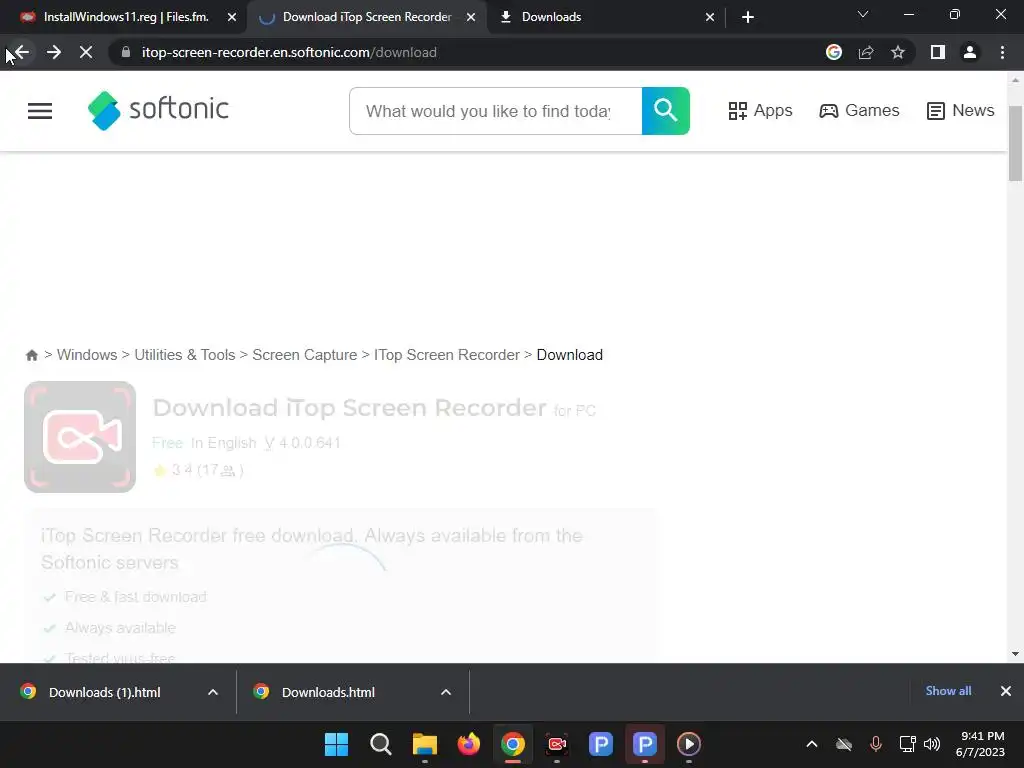Open Downloads (1).html file
The width and height of the screenshot is (1024, 768).
pyautogui.click(x=104, y=692)
